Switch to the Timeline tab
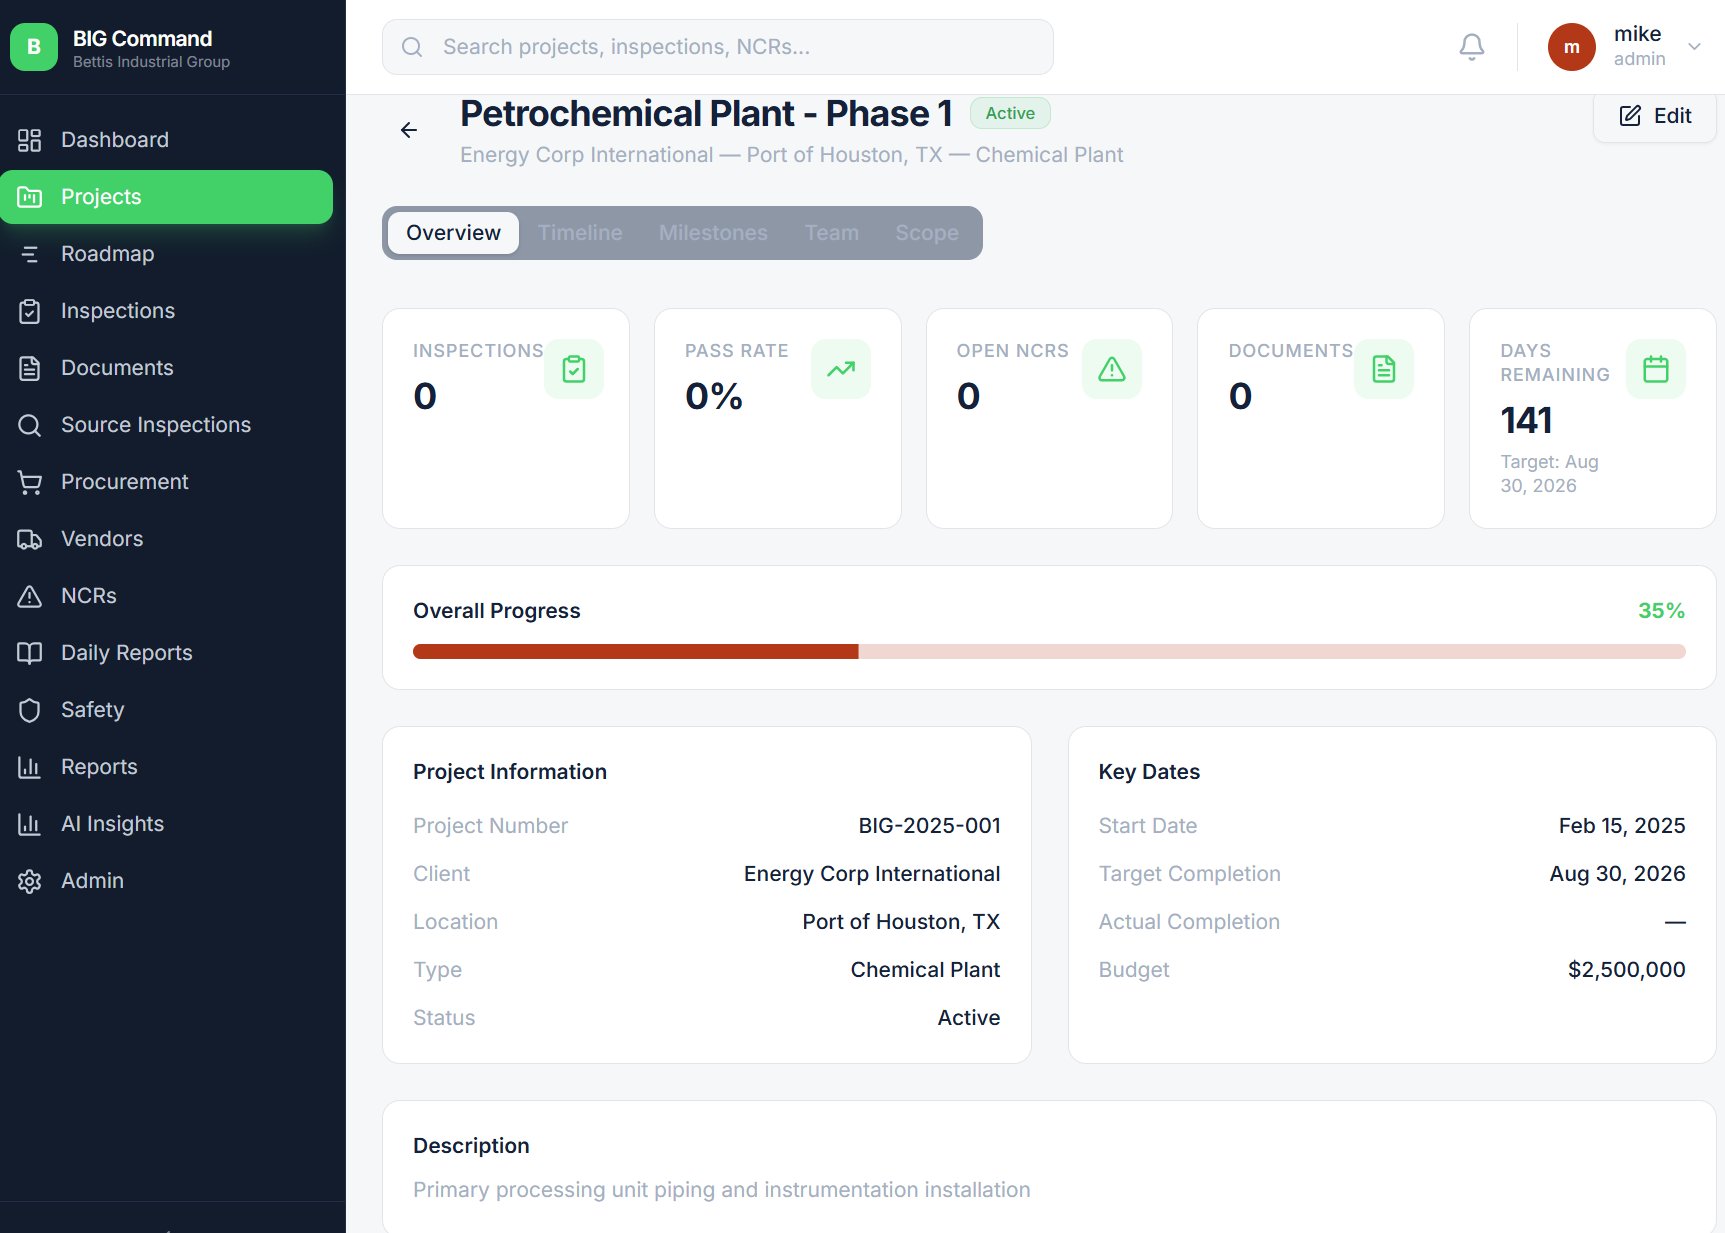 click(580, 232)
